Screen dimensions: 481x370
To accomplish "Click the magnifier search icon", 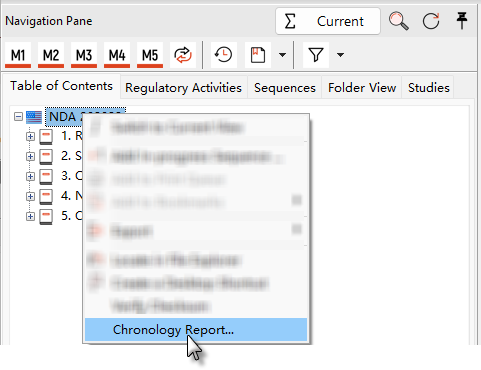I will coord(399,21).
